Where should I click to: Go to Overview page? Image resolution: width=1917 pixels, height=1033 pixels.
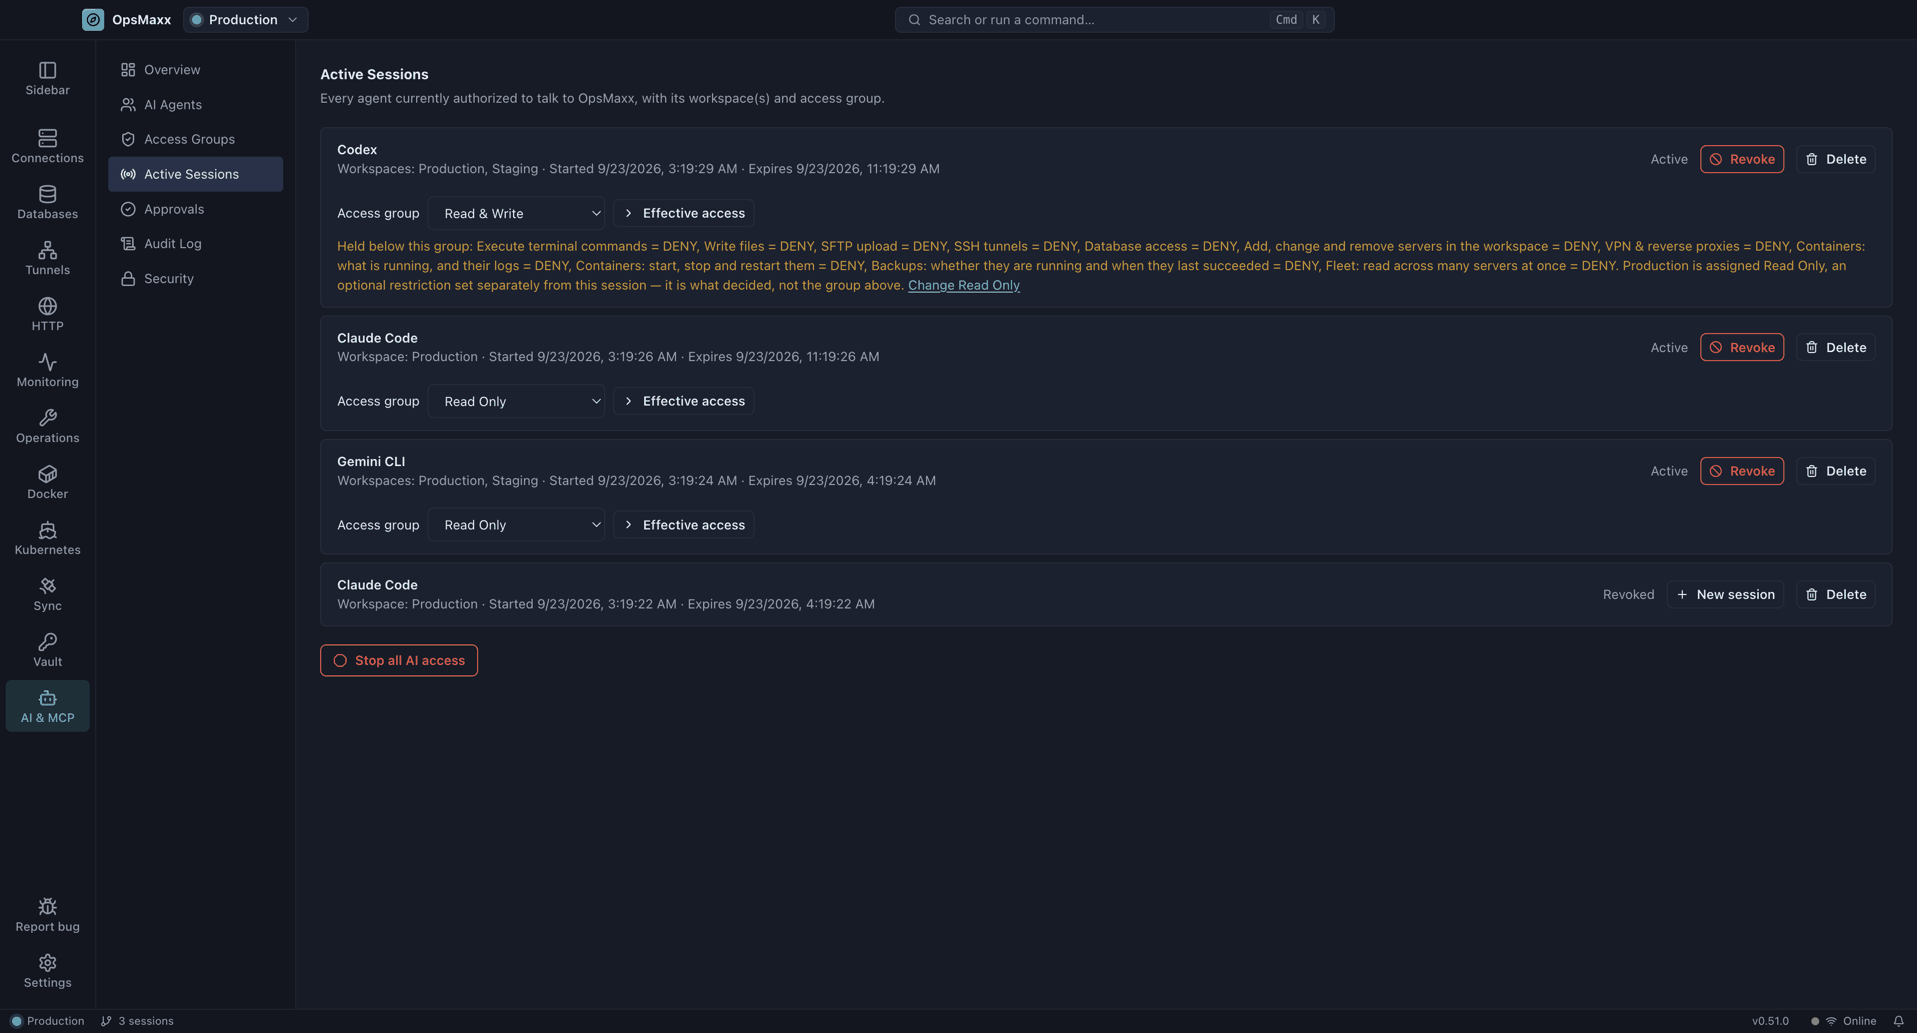point(195,70)
